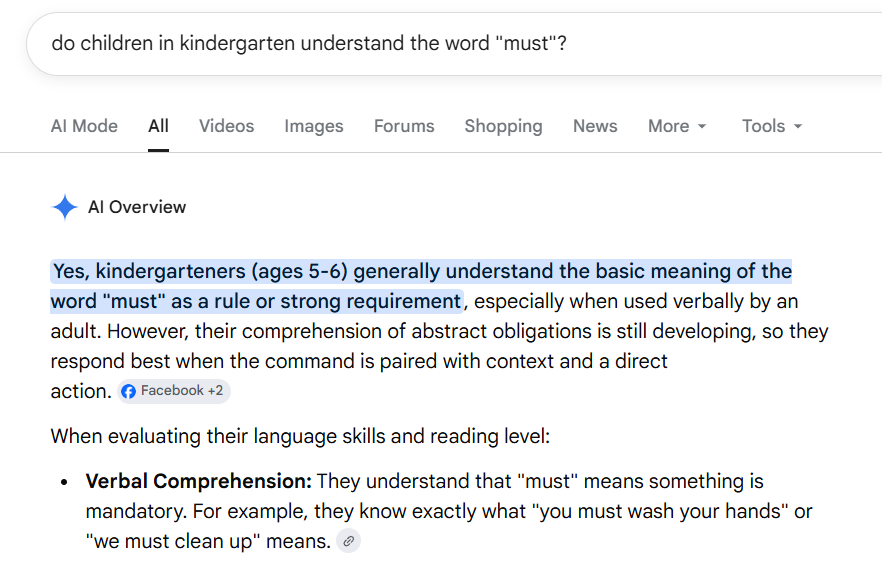This screenshot has width=882, height=567.
Task: Click the highlighted "Yes, kindergarteners" sentence
Action: (421, 286)
